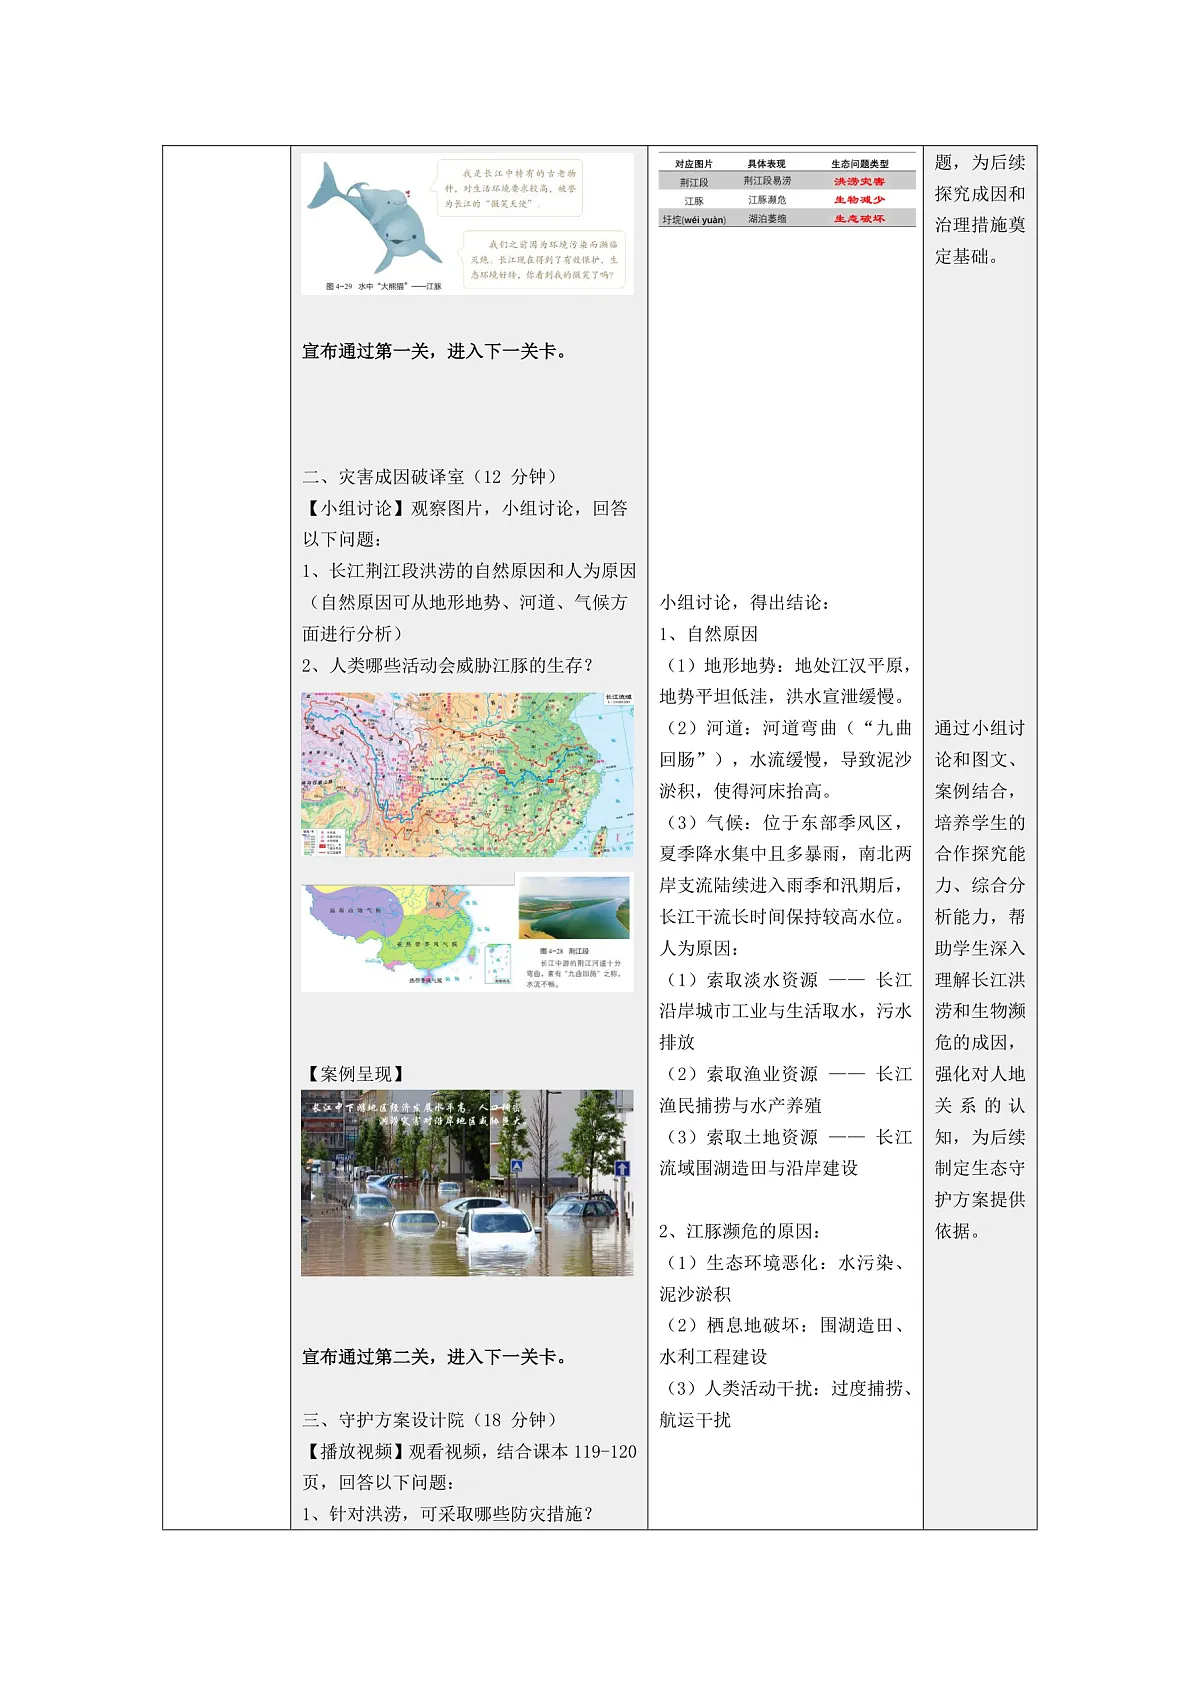Select line starting （2）索取渔业资源
Image resolution: width=1200 pixels, height=1697 pixels.
(x=786, y=1074)
